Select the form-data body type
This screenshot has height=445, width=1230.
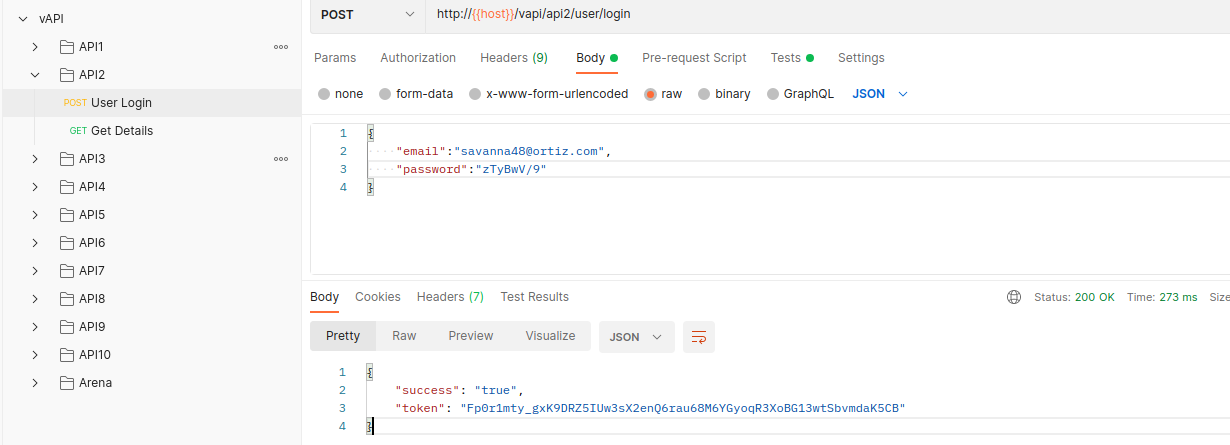coord(385,94)
